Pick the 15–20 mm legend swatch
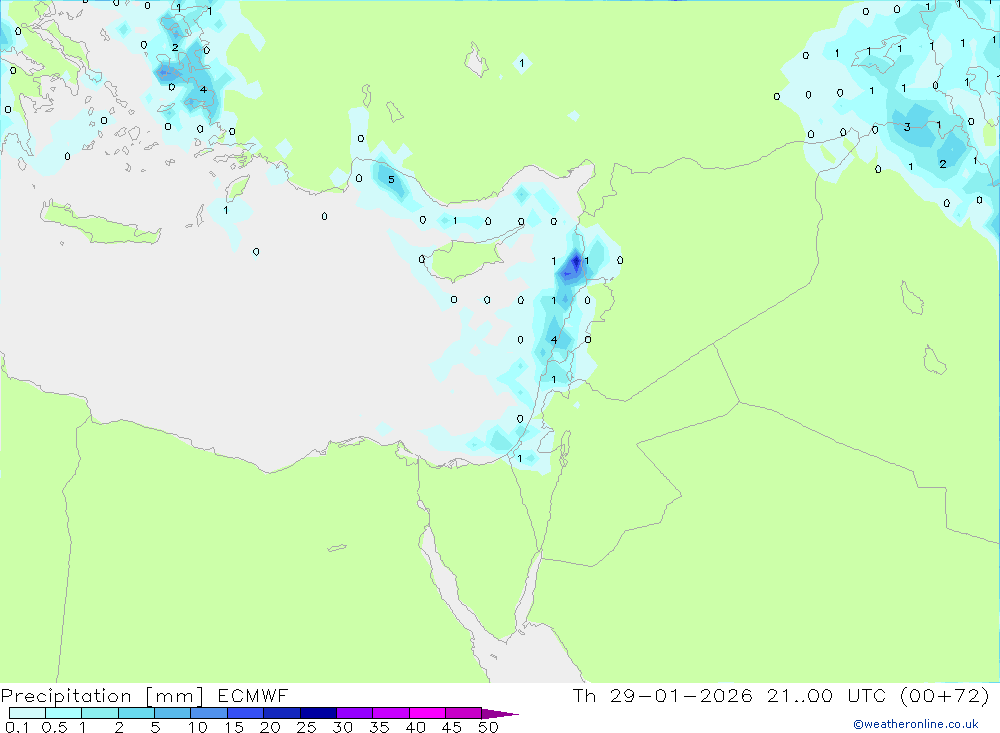1000x733 pixels. coord(246,713)
